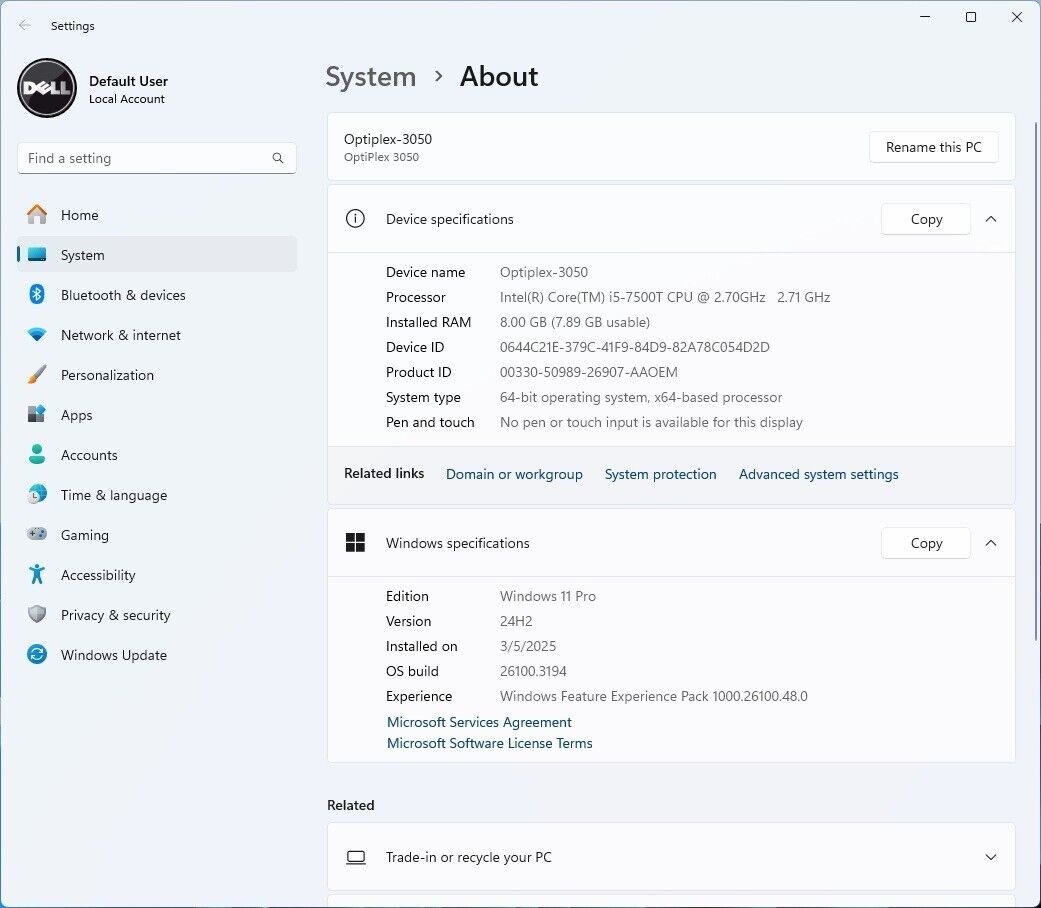This screenshot has height=908, width=1041.
Task: Copy the Device specifications
Action: 926,219
